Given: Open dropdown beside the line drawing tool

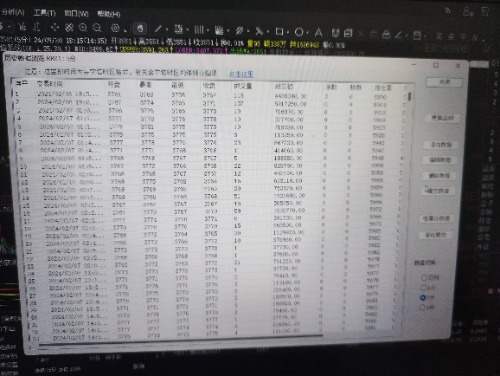Looking at the screenshot, I should (167, 30).
